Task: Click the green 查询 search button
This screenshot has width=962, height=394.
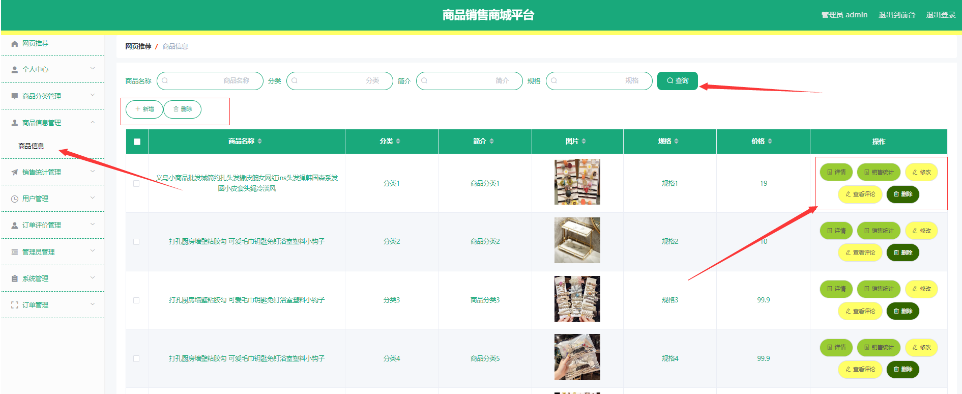Action: [677, 80]
